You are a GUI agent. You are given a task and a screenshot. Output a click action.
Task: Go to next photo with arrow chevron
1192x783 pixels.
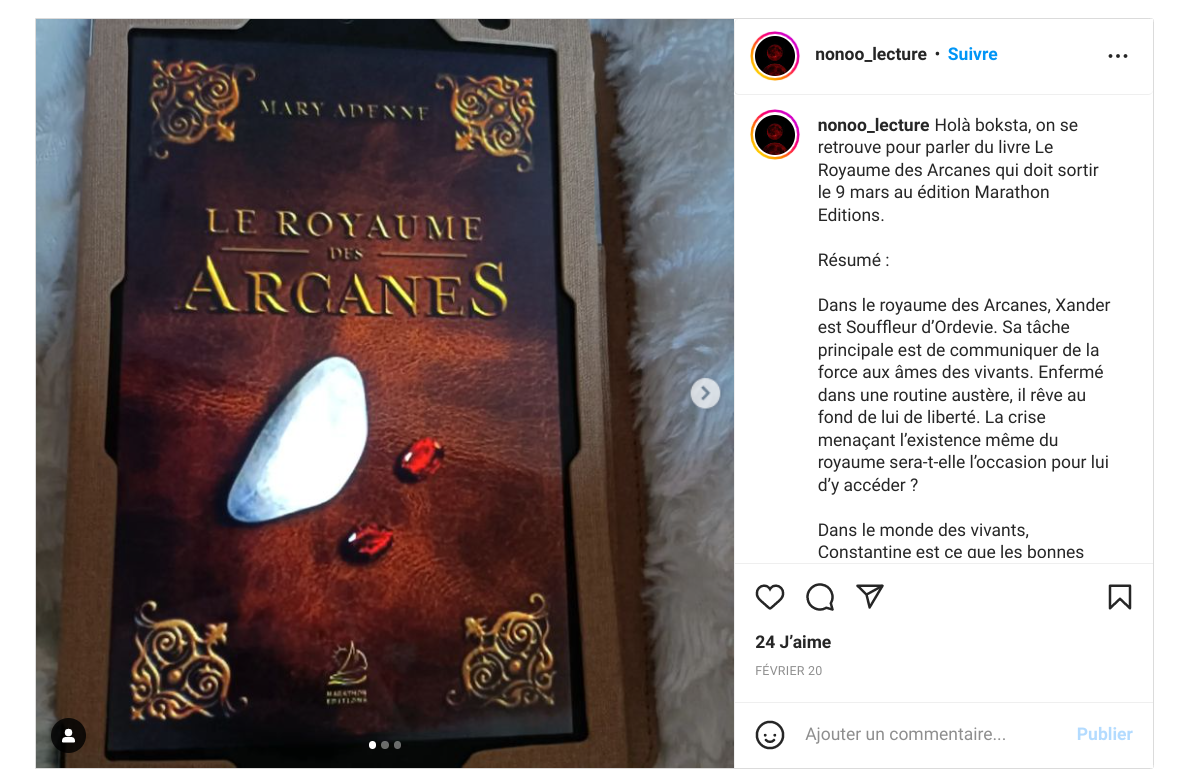point(705,393)
